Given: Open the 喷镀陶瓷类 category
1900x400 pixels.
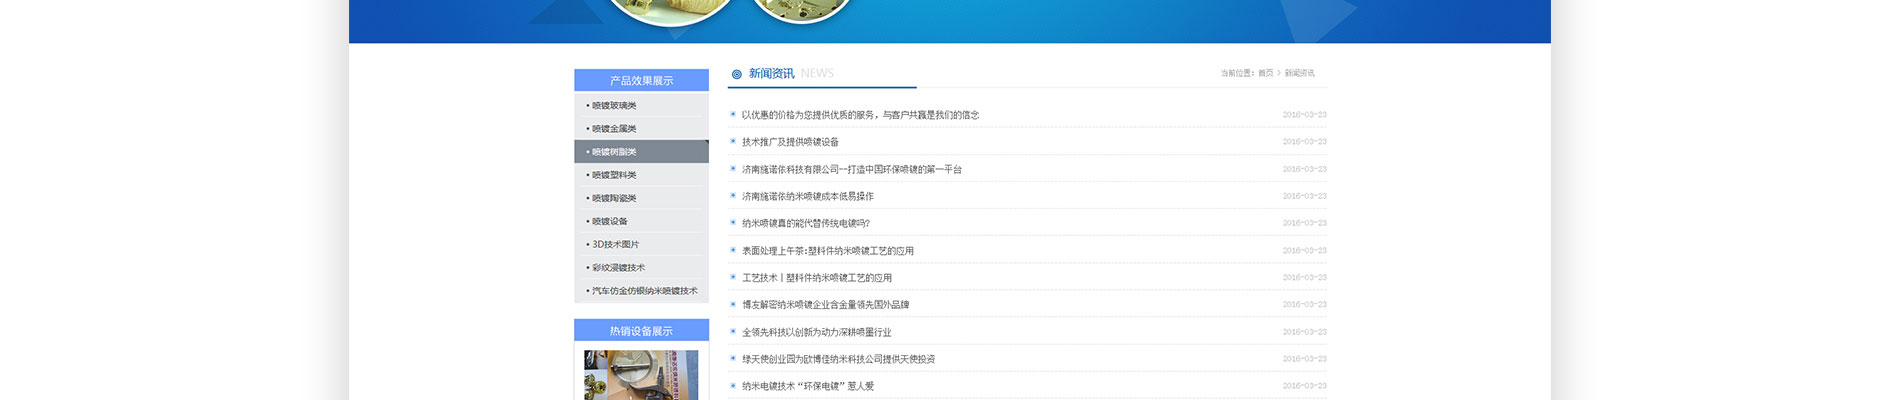Looking at the screenshot, I should click(x=614, y=198).
